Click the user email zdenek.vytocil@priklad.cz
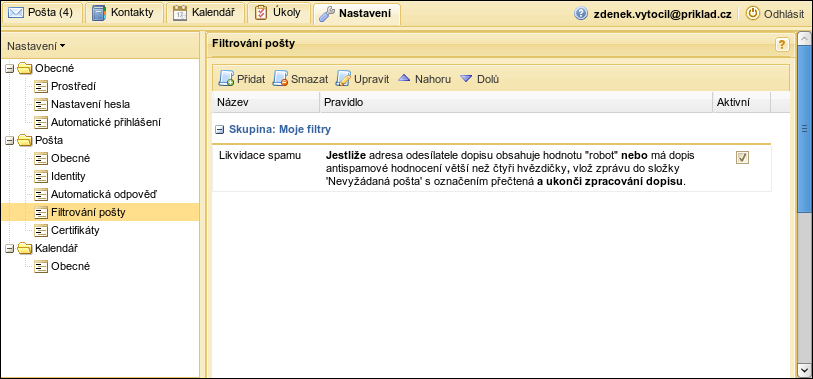 coord(662,14)
